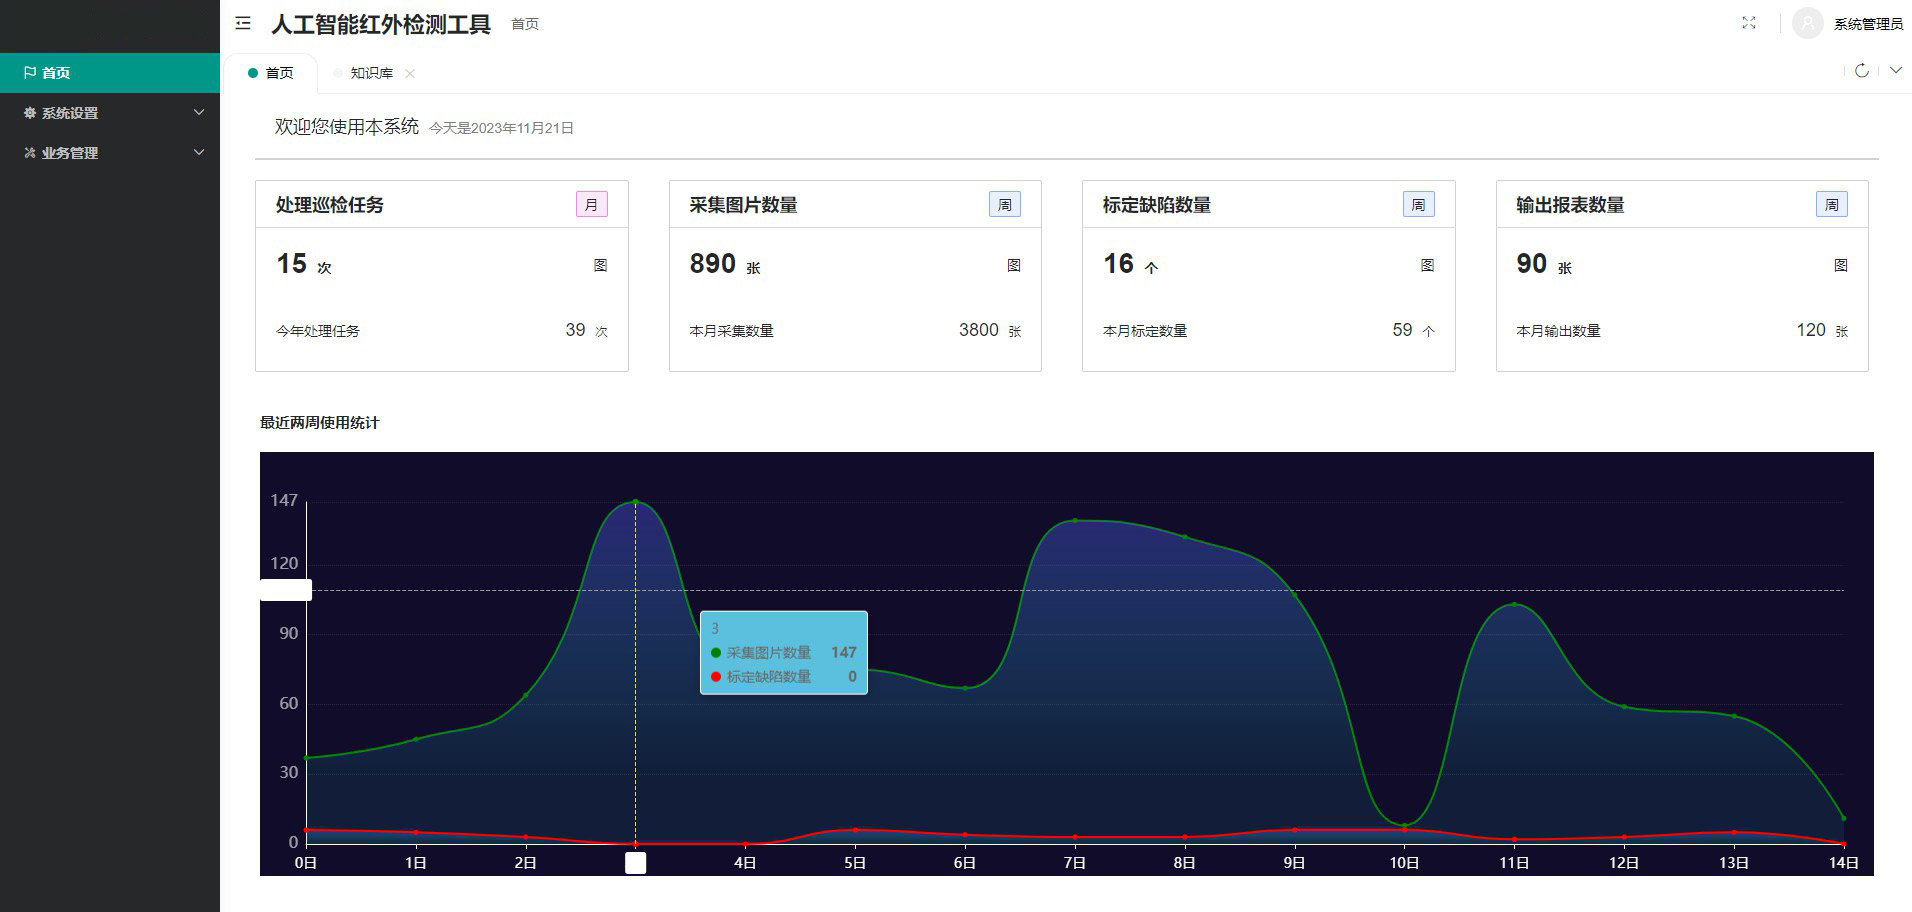Click the 月 badge on 处理巡检任务
The width and height of the screenshot is (1912, 912).
(592, 205)
